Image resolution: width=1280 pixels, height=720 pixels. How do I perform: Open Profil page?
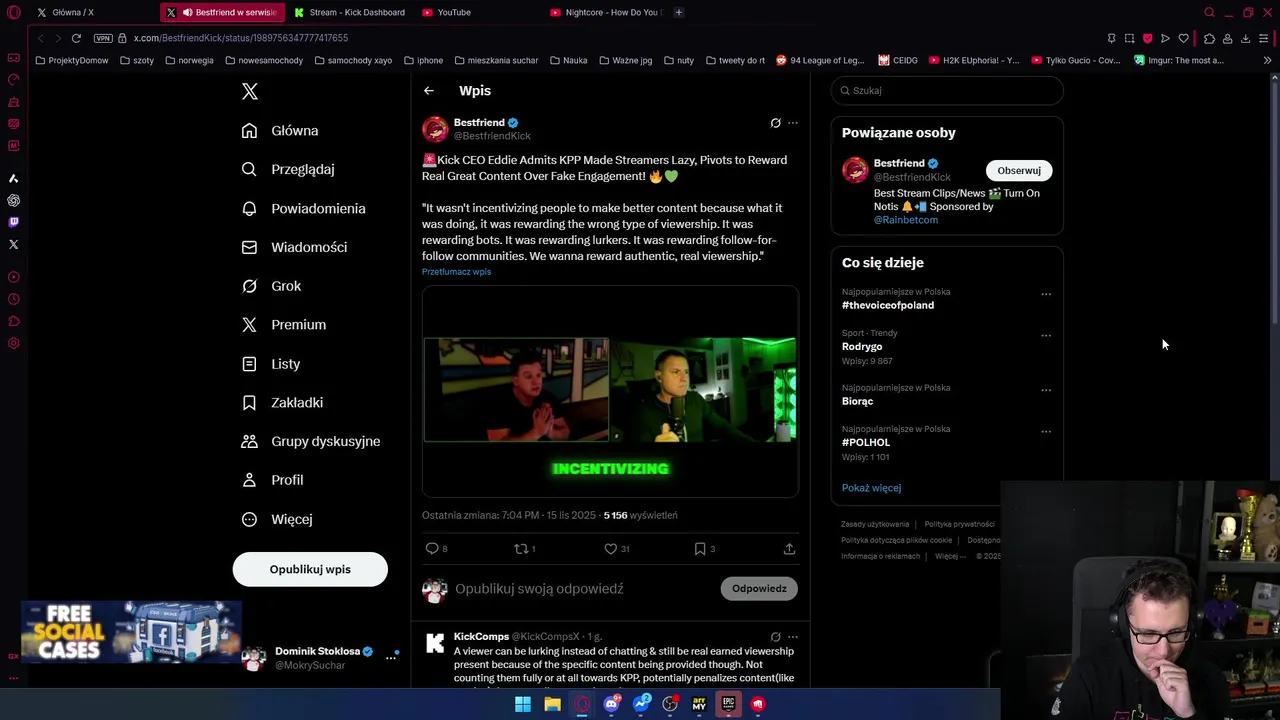(272, 480)
